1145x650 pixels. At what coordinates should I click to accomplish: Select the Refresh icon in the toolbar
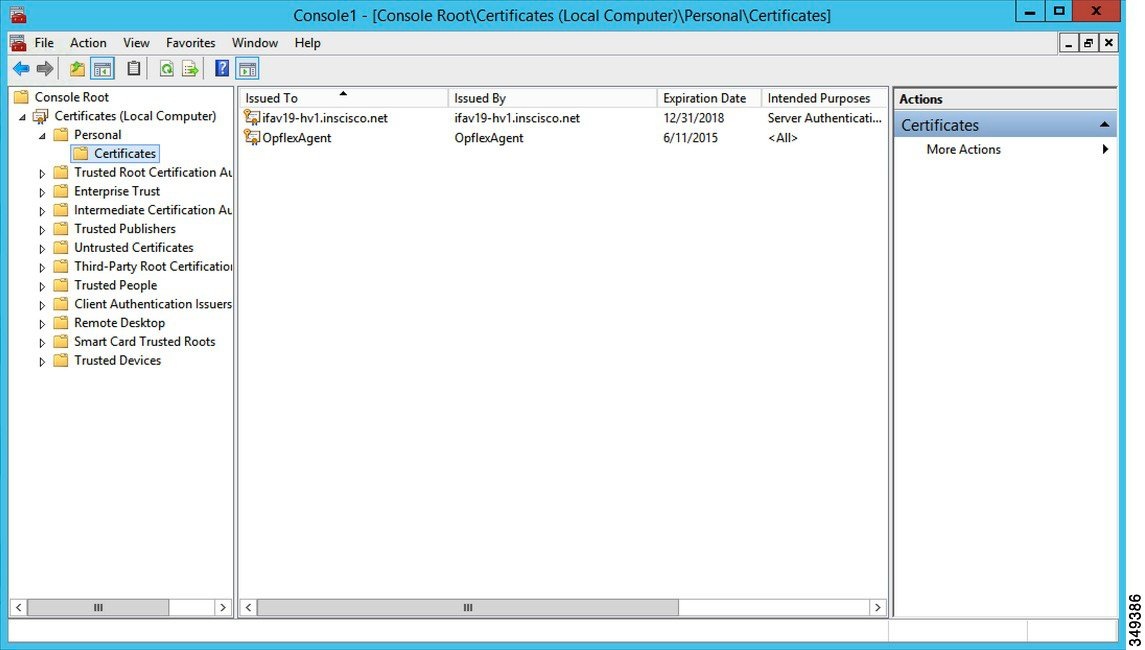166,68
